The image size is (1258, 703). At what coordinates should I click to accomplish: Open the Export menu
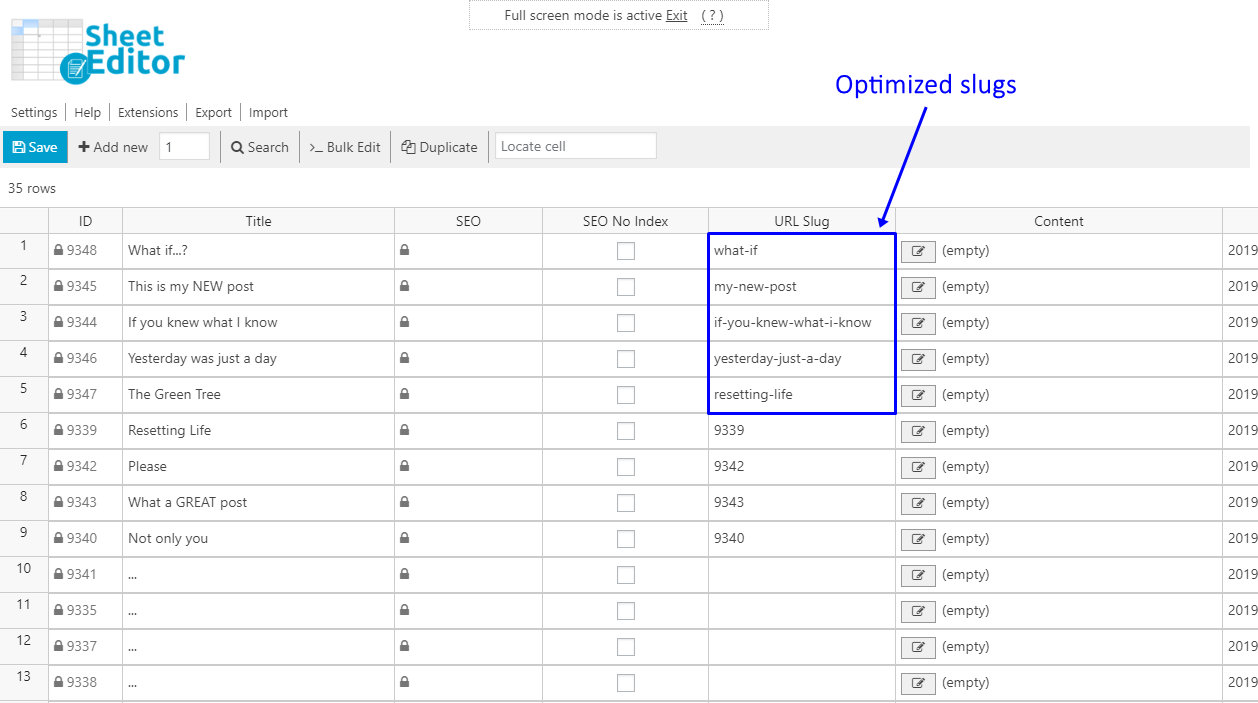click(213, 113)
